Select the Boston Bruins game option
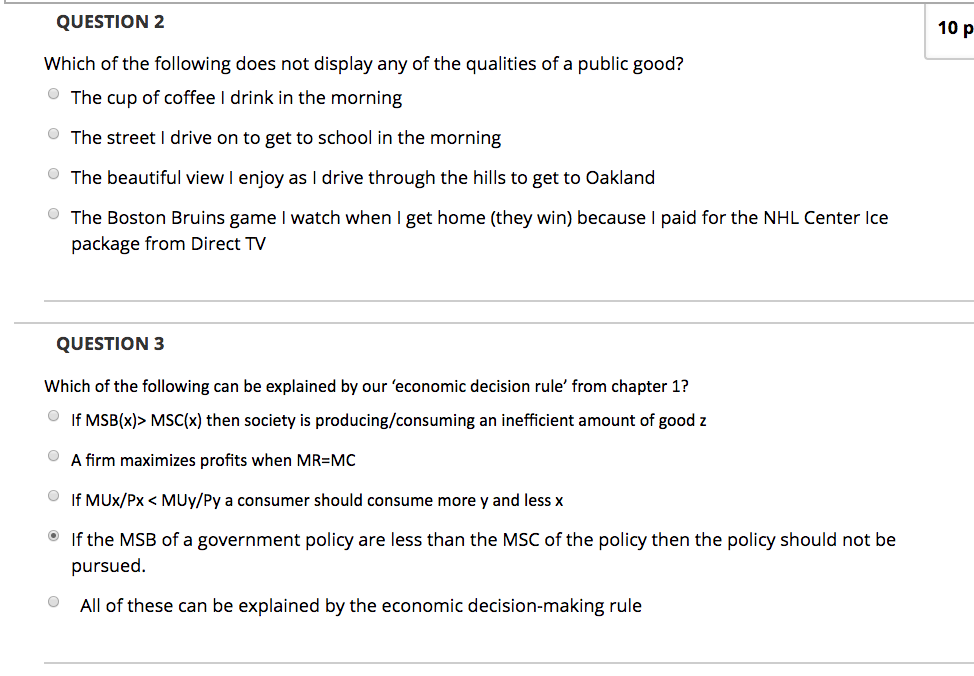This screenshot has height=676, width=974. point(53,212)
